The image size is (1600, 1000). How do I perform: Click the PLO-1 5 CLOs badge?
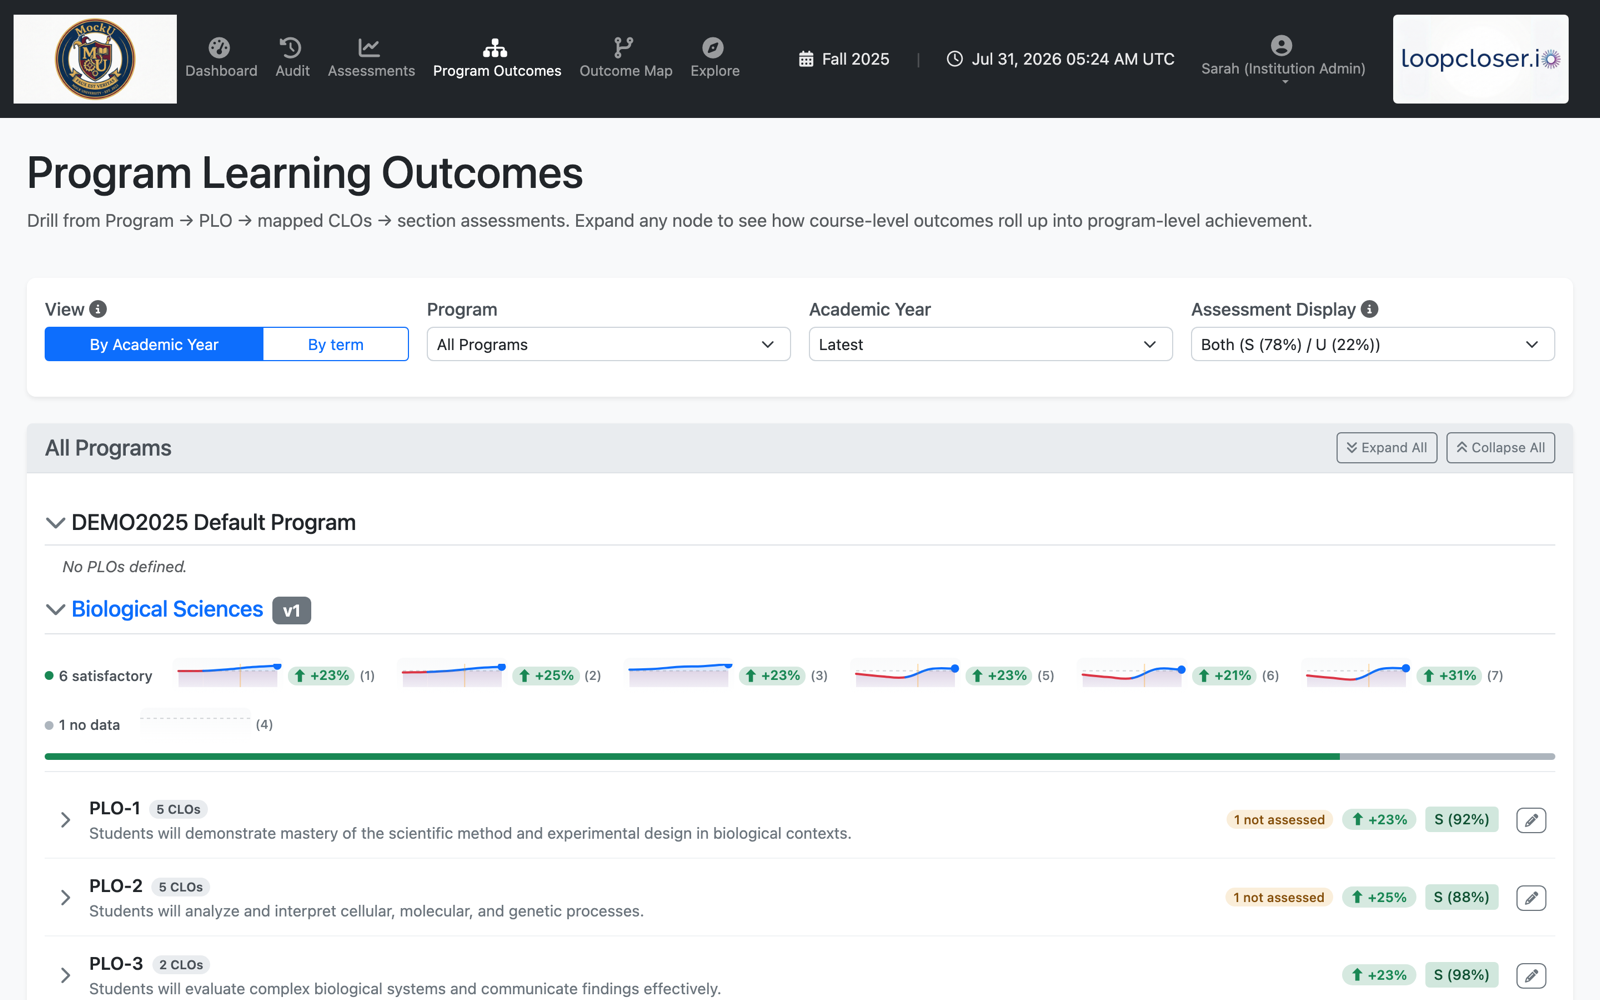tap(178, 809)
